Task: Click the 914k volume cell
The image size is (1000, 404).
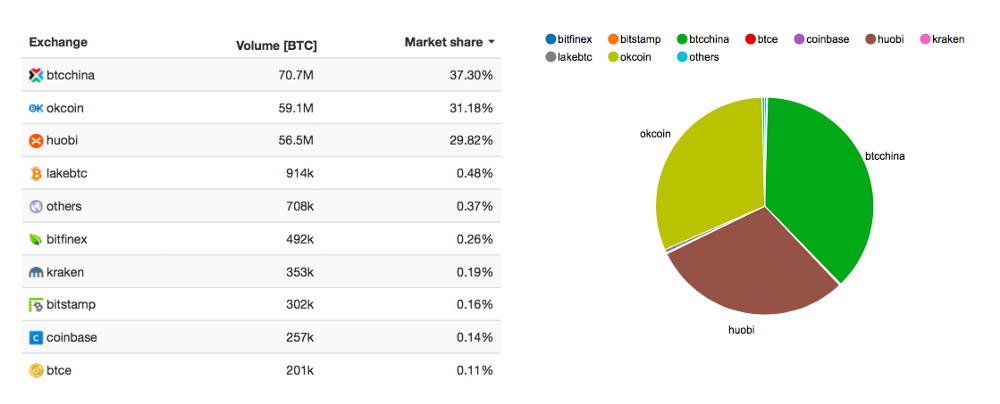Action: click(300, 174)
